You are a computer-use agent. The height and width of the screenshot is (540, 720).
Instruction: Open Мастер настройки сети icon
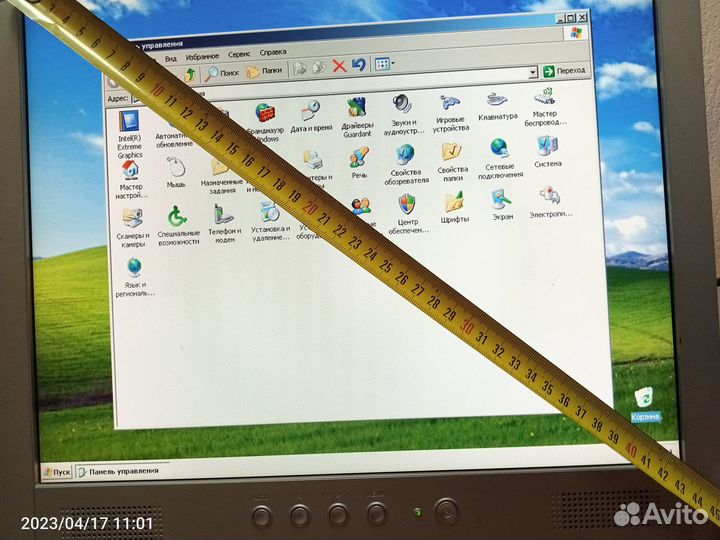pyautogui.click(x=131, y=180)
